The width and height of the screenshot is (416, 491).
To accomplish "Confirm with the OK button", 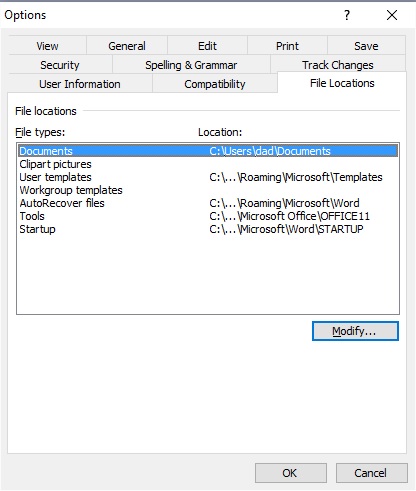I will (x=290, y=473).
